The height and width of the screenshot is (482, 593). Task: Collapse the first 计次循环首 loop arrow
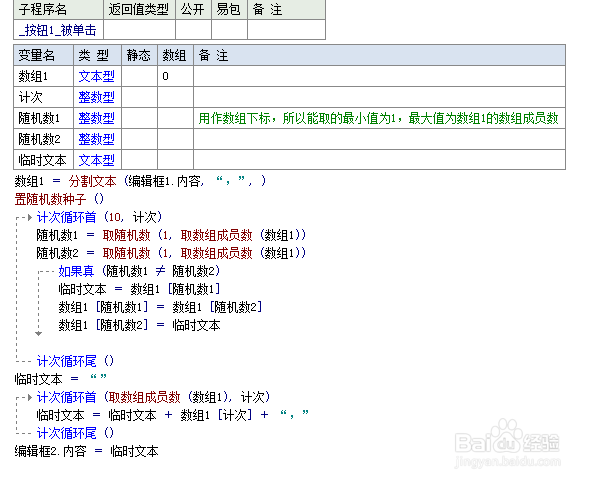[29, 217]
